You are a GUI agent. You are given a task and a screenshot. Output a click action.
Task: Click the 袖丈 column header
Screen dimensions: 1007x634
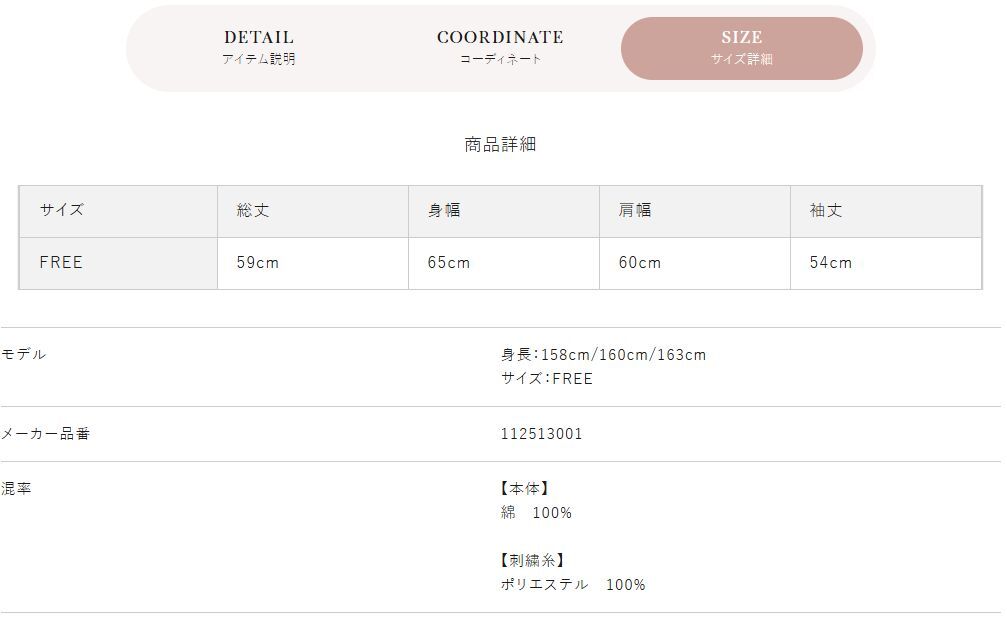point(886,211)
